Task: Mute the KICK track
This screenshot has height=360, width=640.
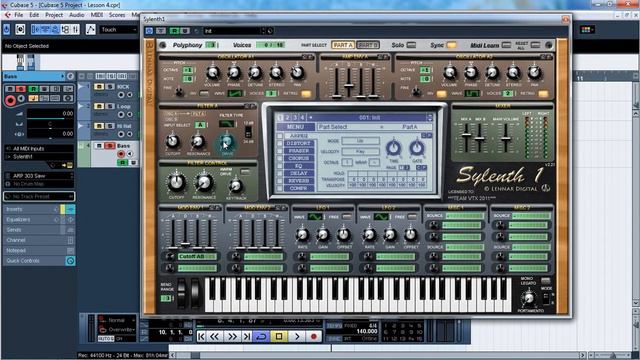Action: (x=99, y=87)
